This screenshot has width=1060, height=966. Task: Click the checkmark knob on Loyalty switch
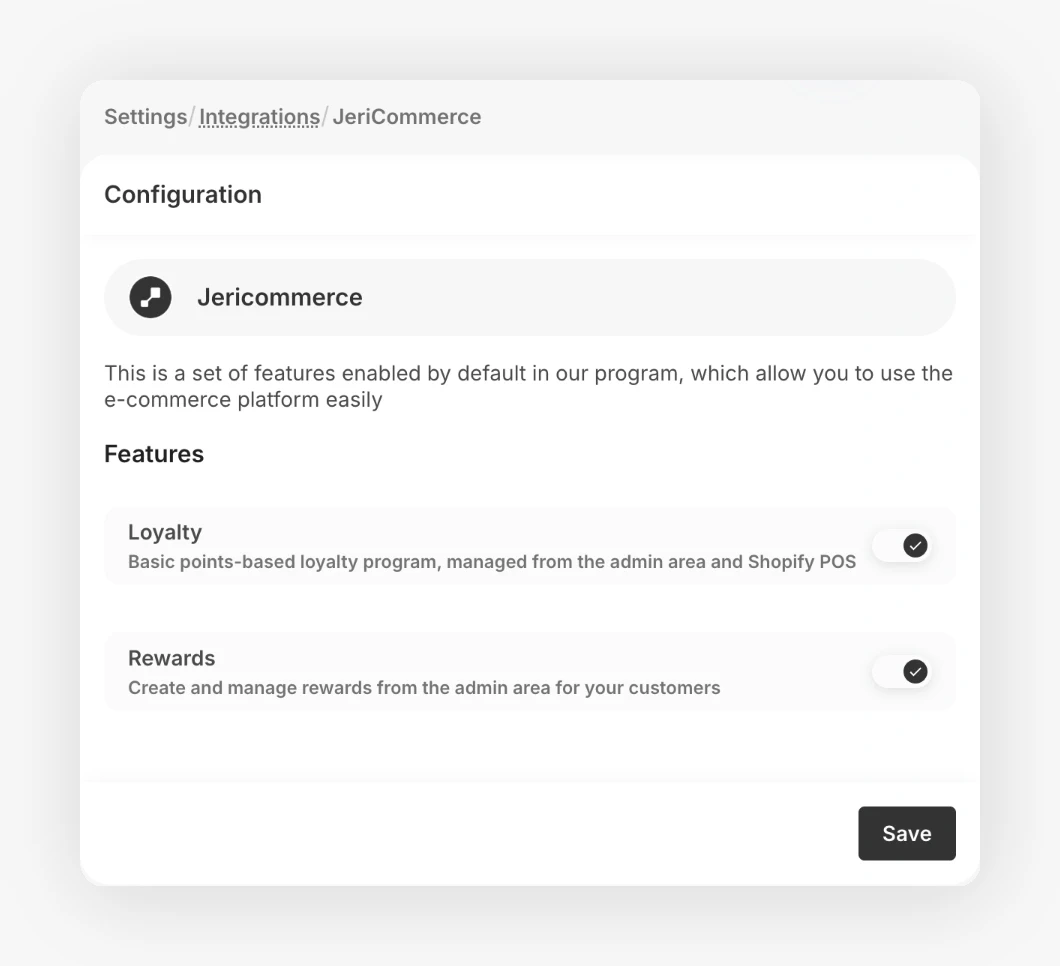click(915, 546)
